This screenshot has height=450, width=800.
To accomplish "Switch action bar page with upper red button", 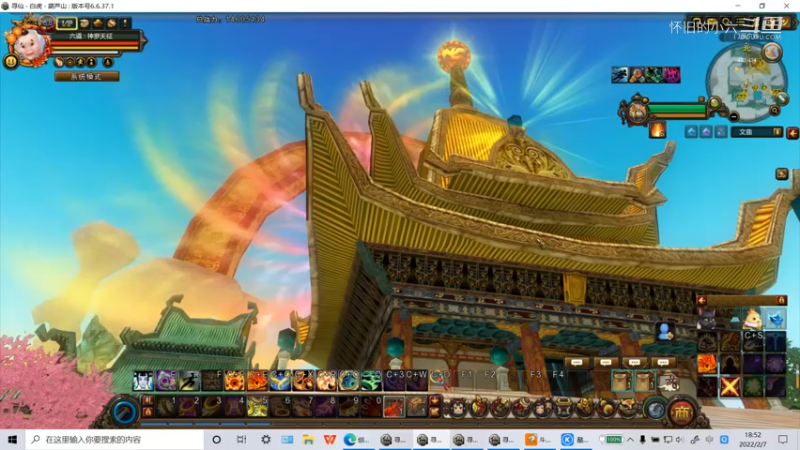I will [147, 401].
